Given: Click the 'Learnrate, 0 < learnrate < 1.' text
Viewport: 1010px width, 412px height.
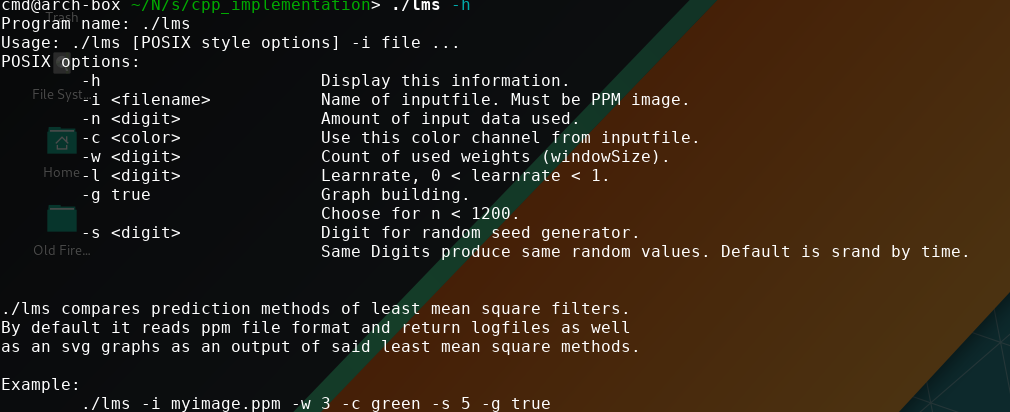Looking at the screenshot, I should pos(465,176).
